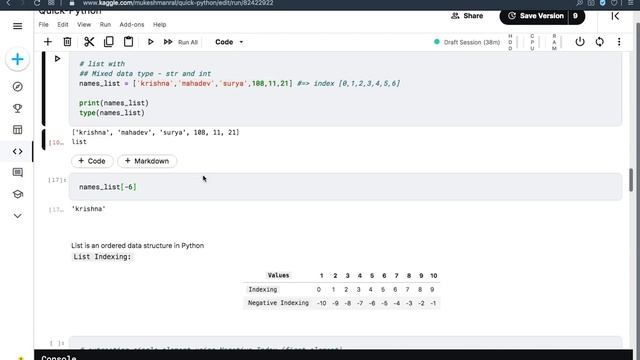The height and width of the screenshot is (360, 640).
Task: Click the Indexing row label in table
Action: (263, 289)
